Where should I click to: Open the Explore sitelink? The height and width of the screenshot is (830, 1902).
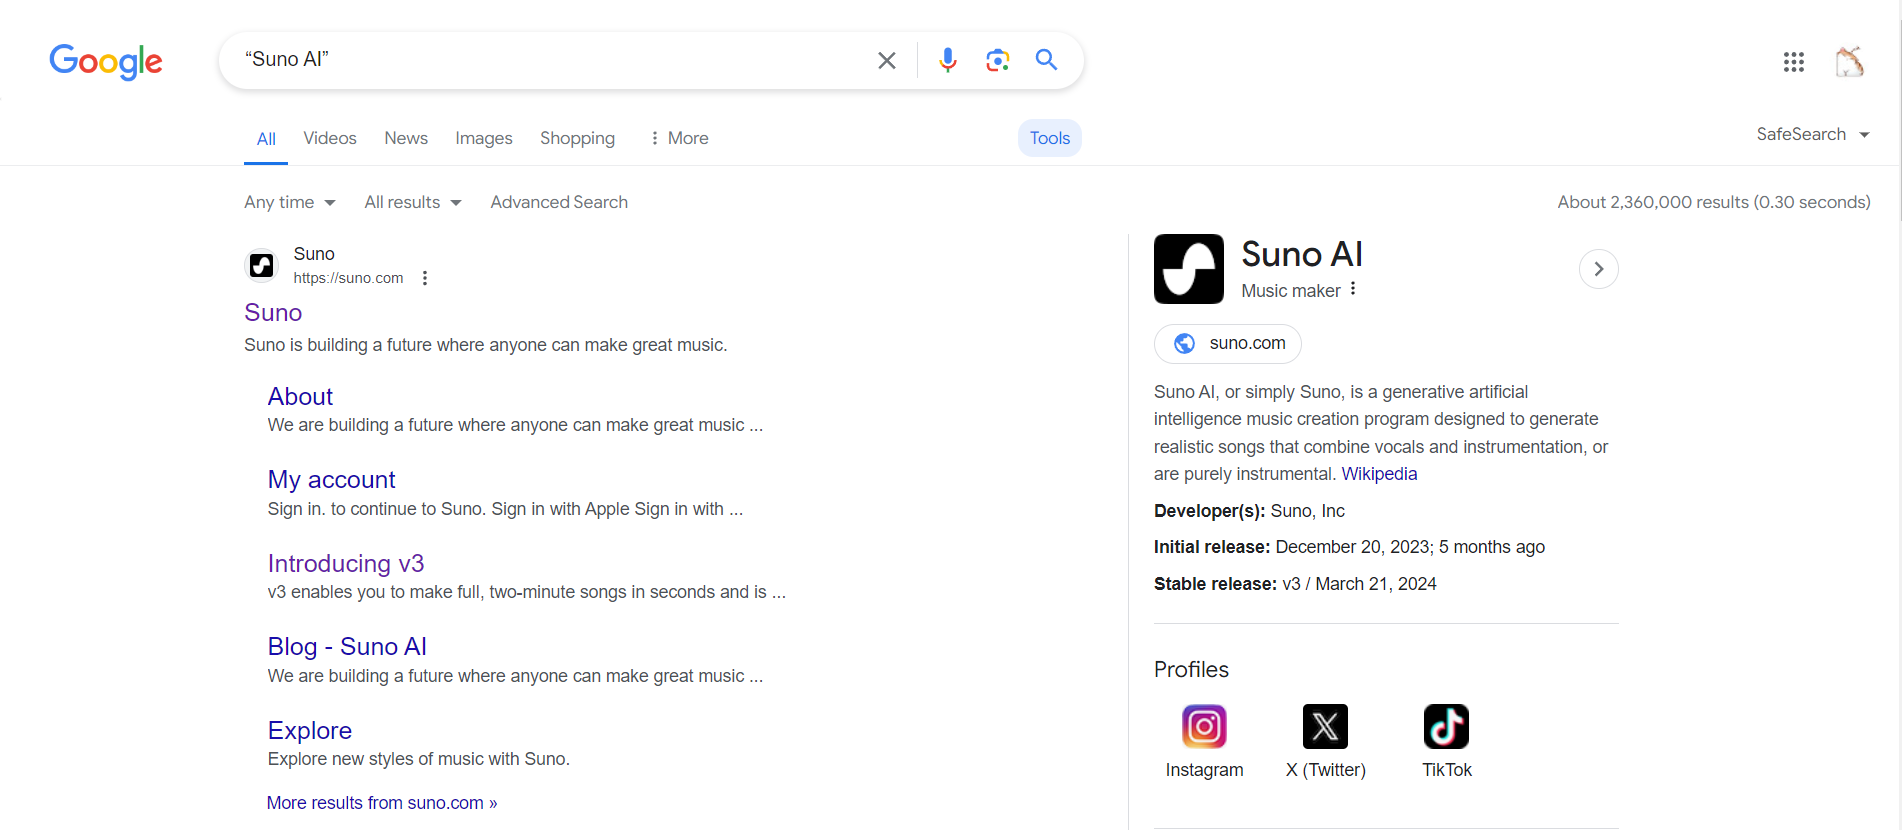click(x=310, y=731)
